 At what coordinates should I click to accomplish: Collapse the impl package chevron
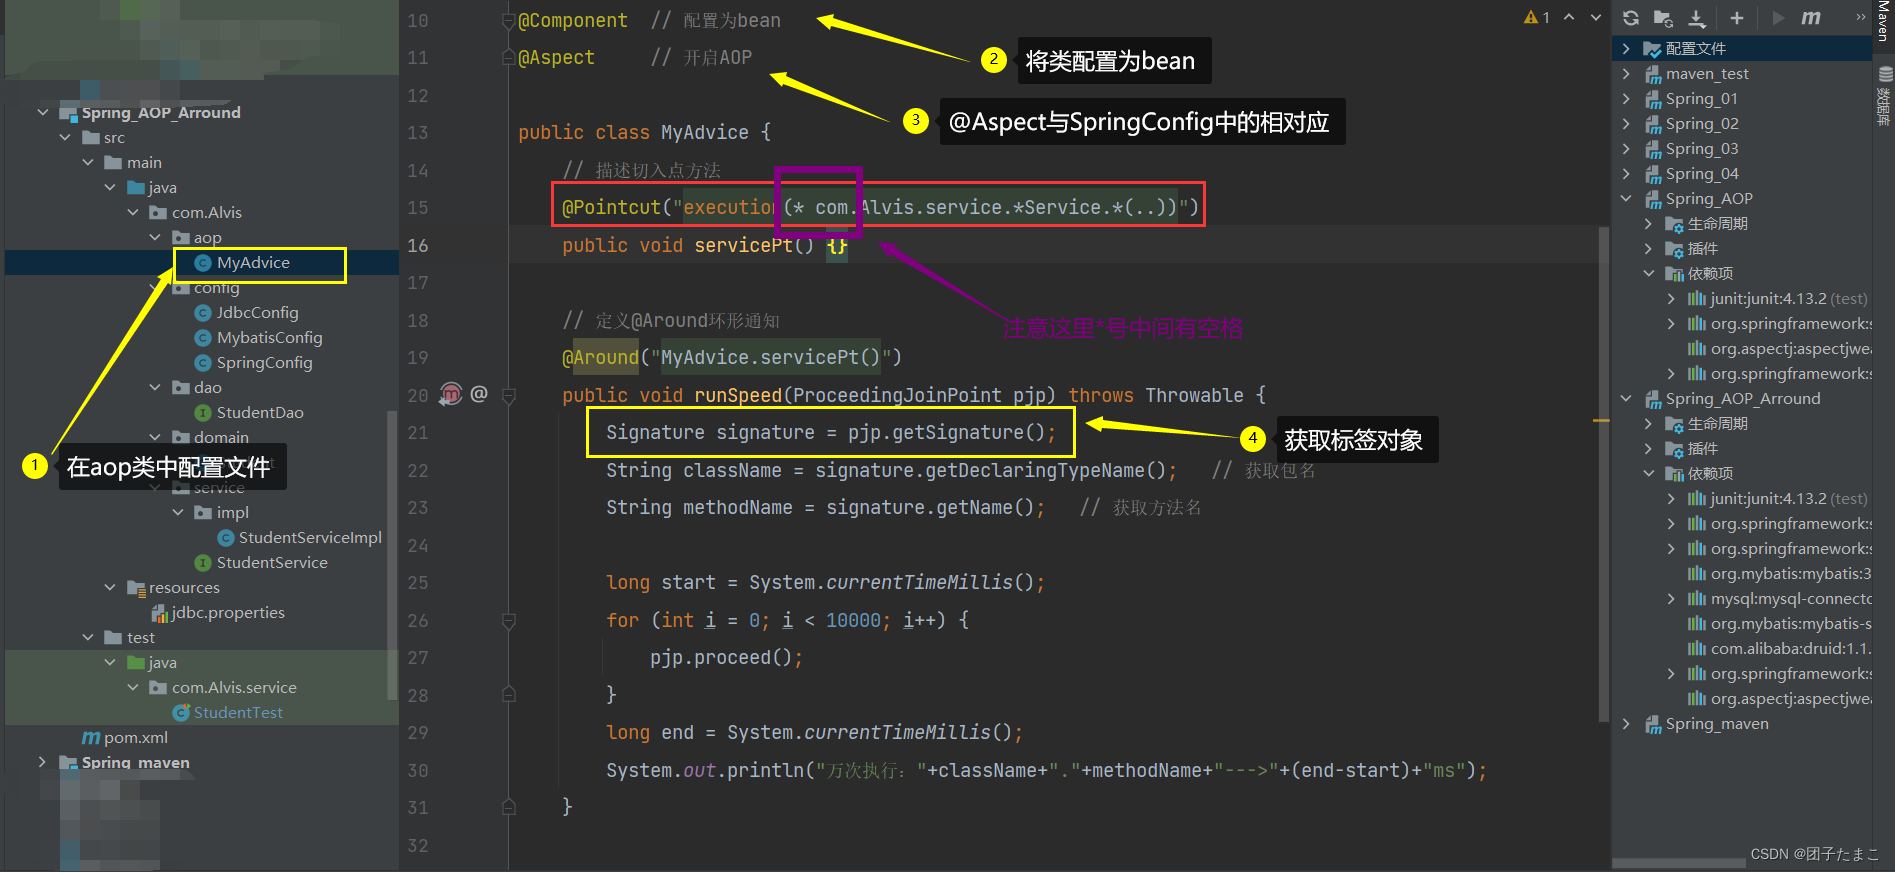click(178, 512)
